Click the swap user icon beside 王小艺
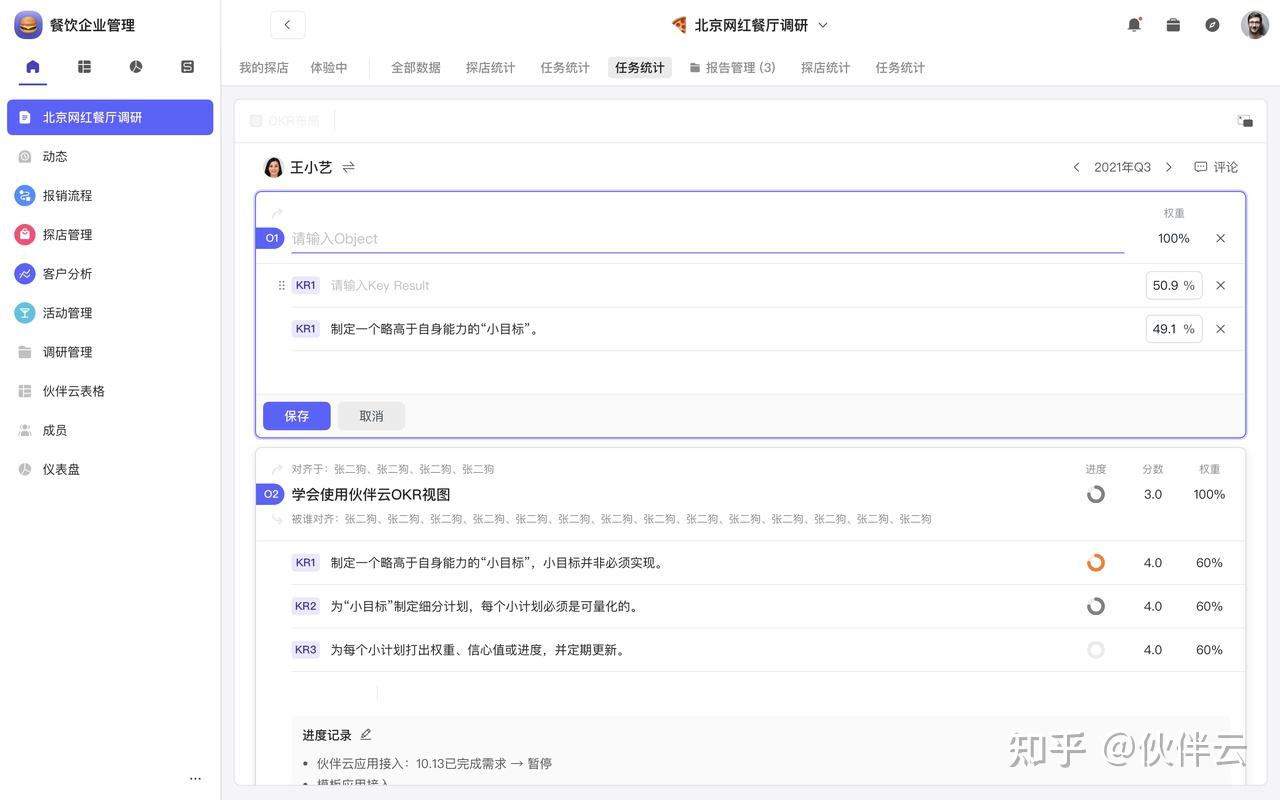 click(x=349, y=167)
